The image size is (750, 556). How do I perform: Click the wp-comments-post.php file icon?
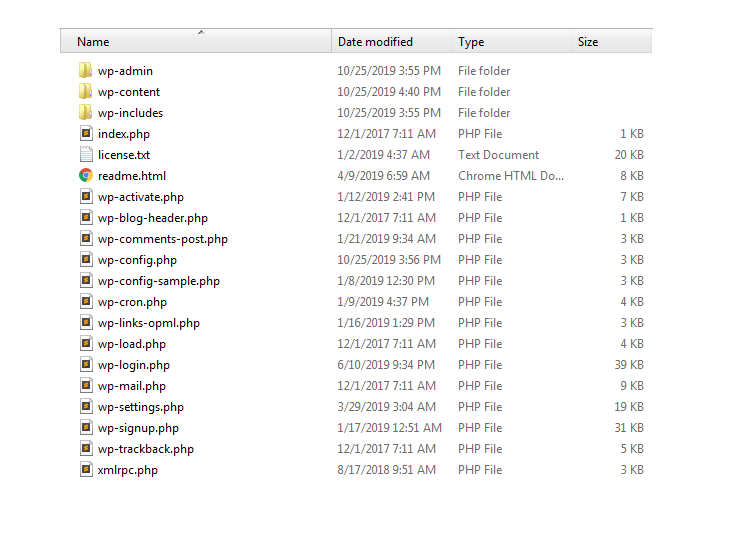click(x=86, y=239)
